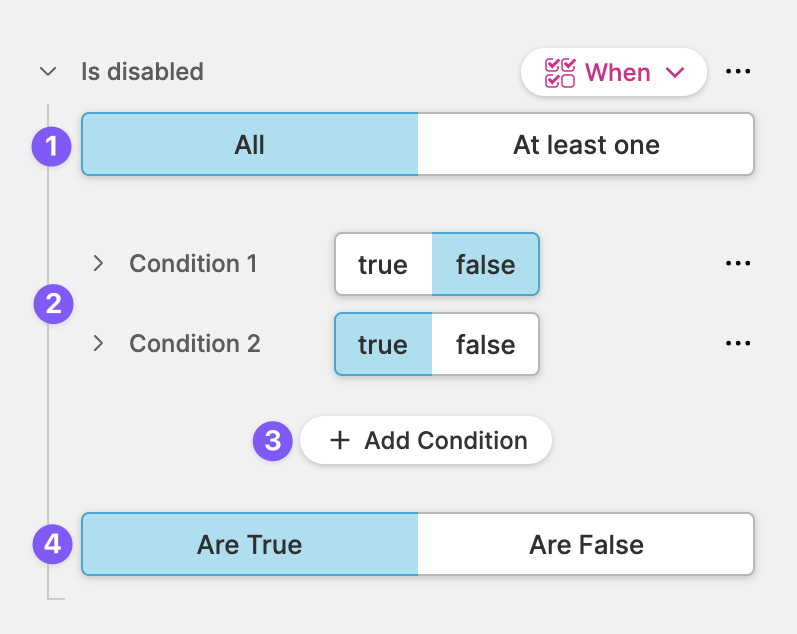The width and height of the screenshot is (797, 634).
Task: Set Condition 2 to true
Action: click(x=383, y=345)
